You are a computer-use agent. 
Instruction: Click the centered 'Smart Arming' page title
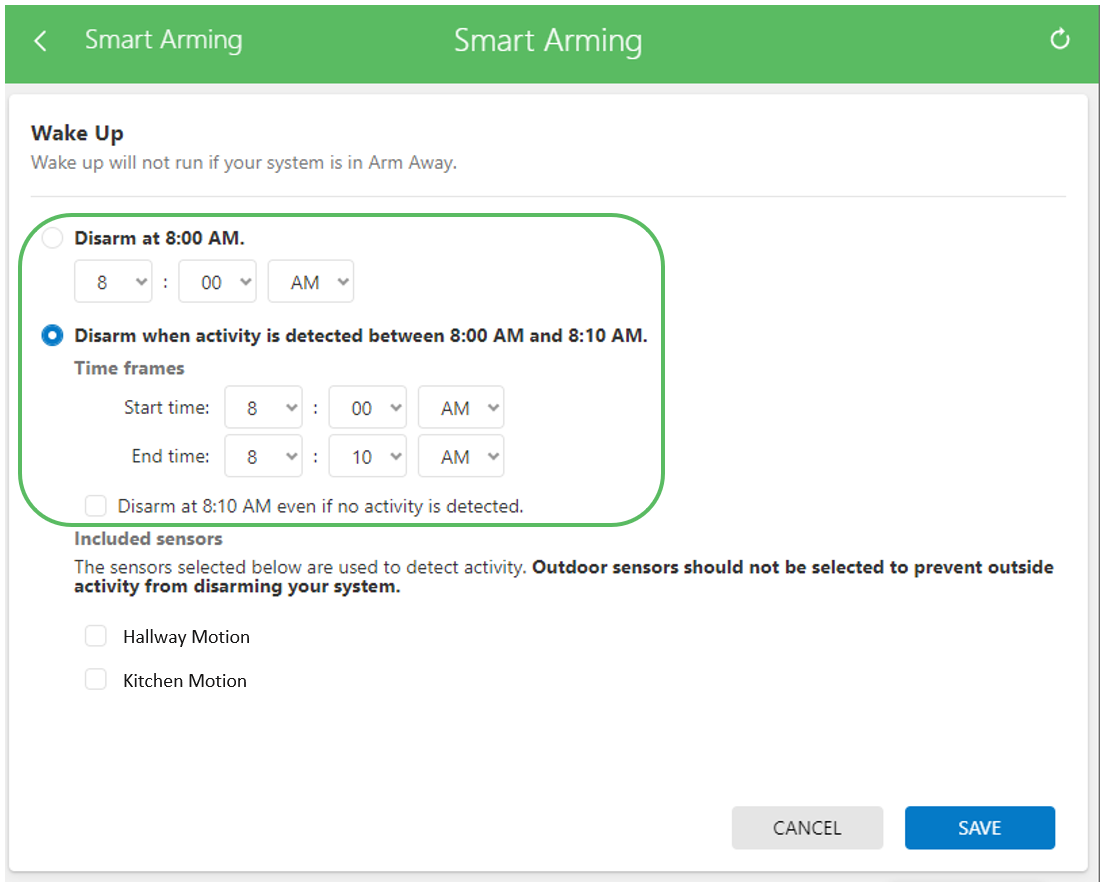point(548,41)
